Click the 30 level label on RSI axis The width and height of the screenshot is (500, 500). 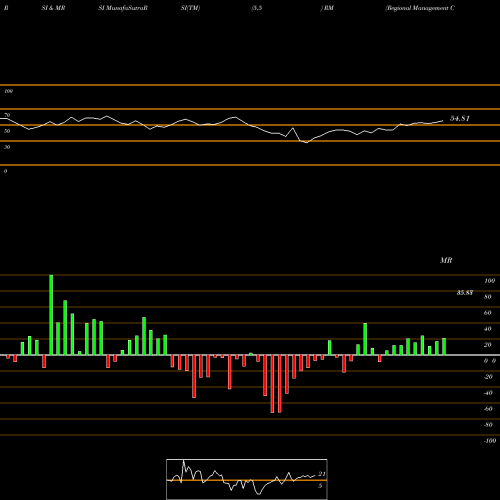pos(7,147)
